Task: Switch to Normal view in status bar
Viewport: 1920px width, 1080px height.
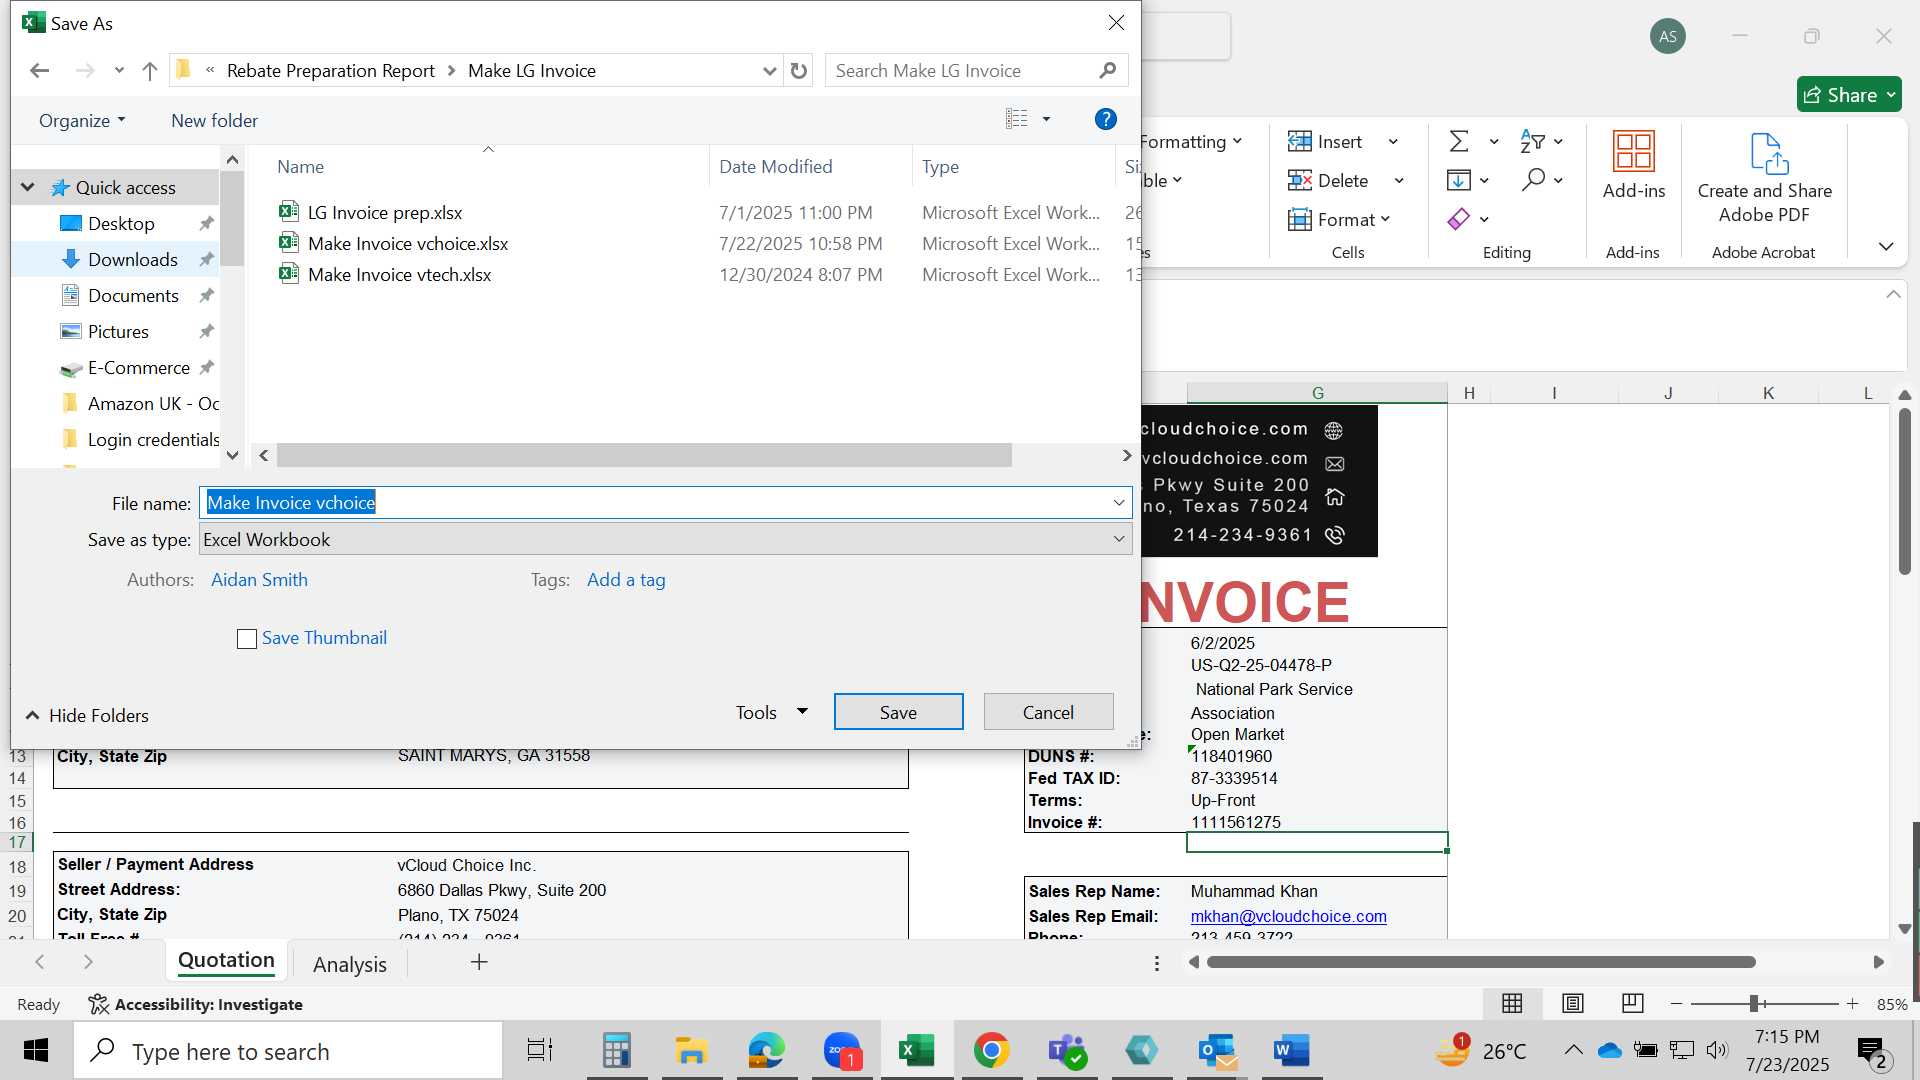Action: click(1512, 1003)
